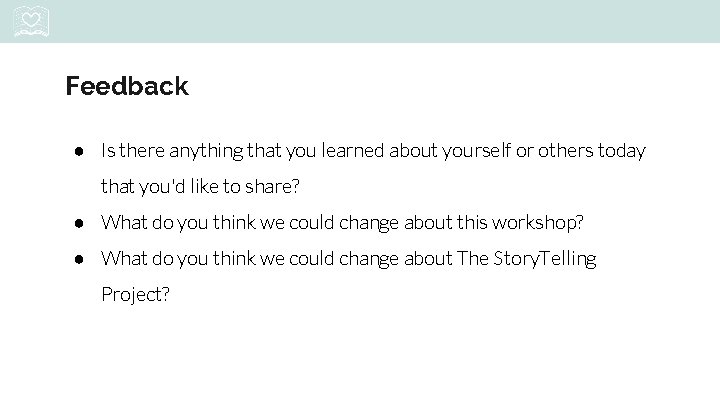Click the word 'learned' in the first bullet
This screenshot has height=405, width=720.
pos(351,151)
